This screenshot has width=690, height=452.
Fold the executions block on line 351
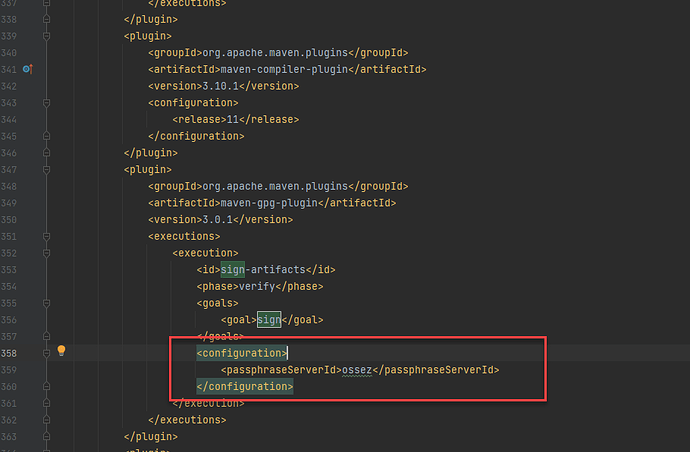point(46,236)
